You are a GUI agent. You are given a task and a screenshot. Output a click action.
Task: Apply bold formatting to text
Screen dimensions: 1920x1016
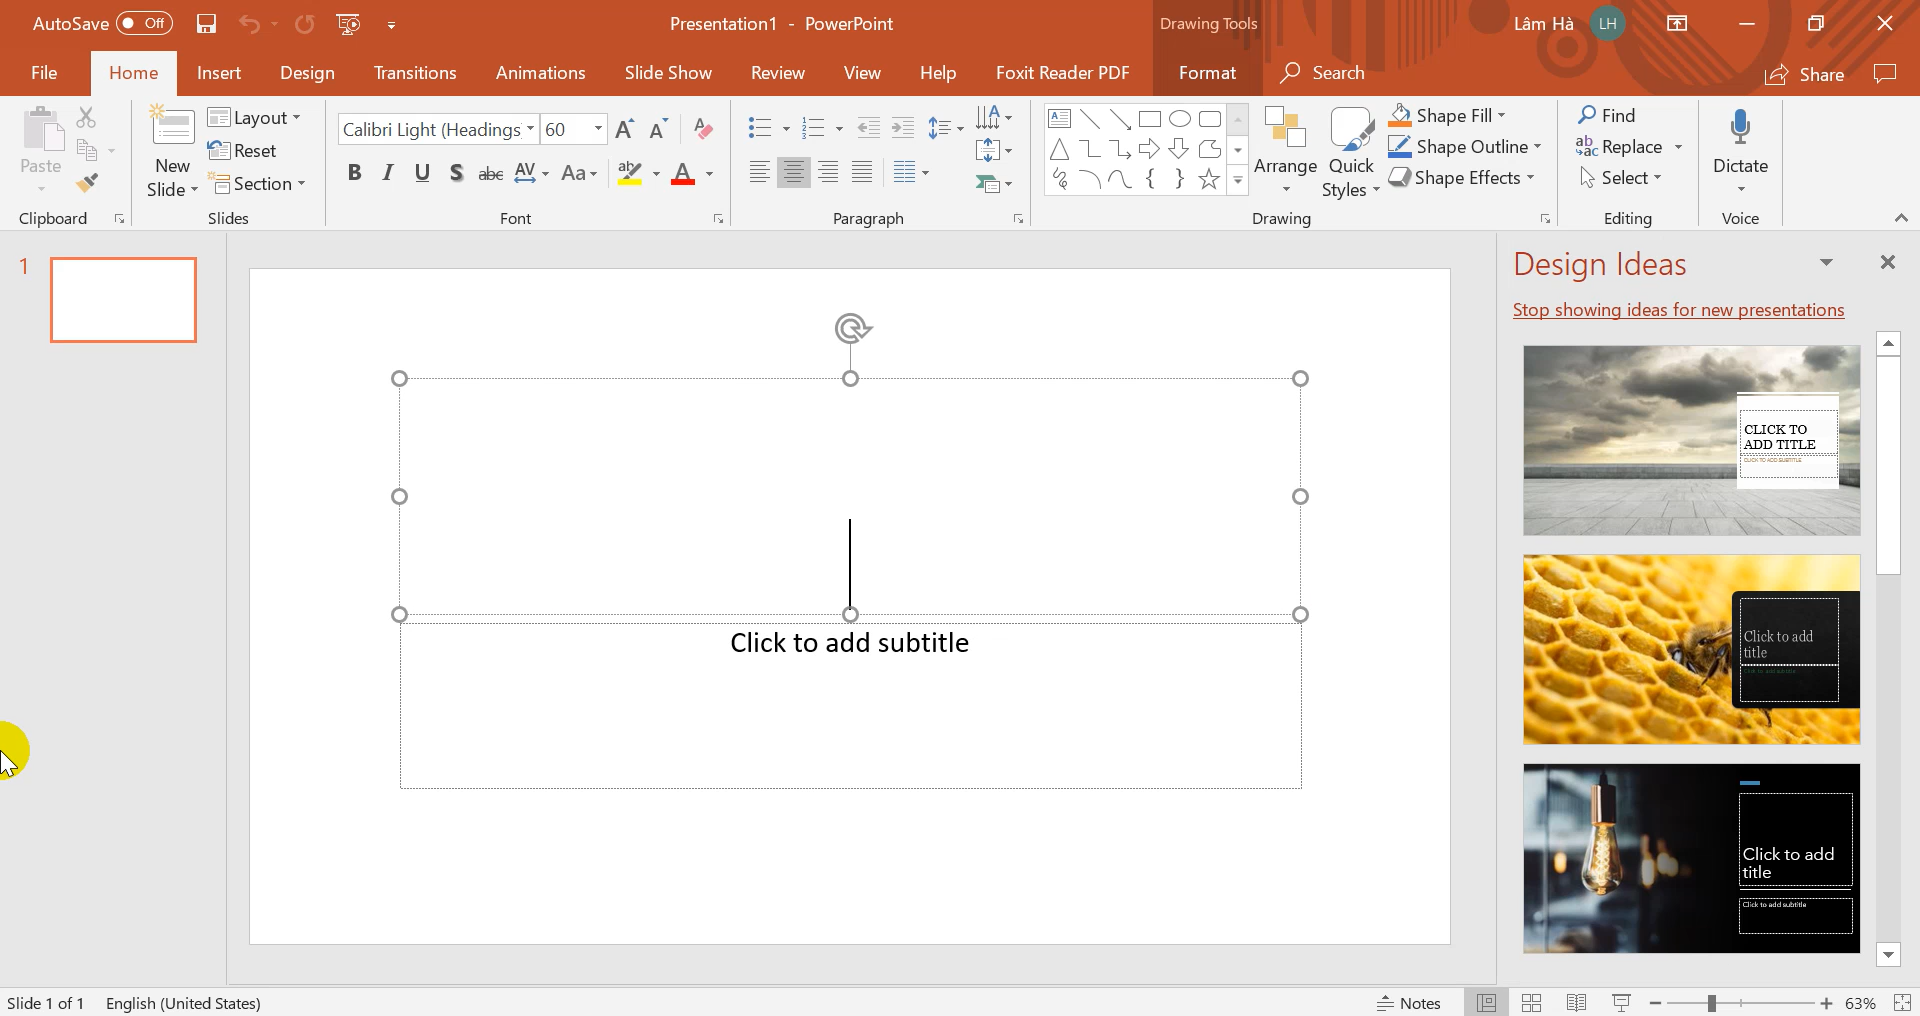354,172
